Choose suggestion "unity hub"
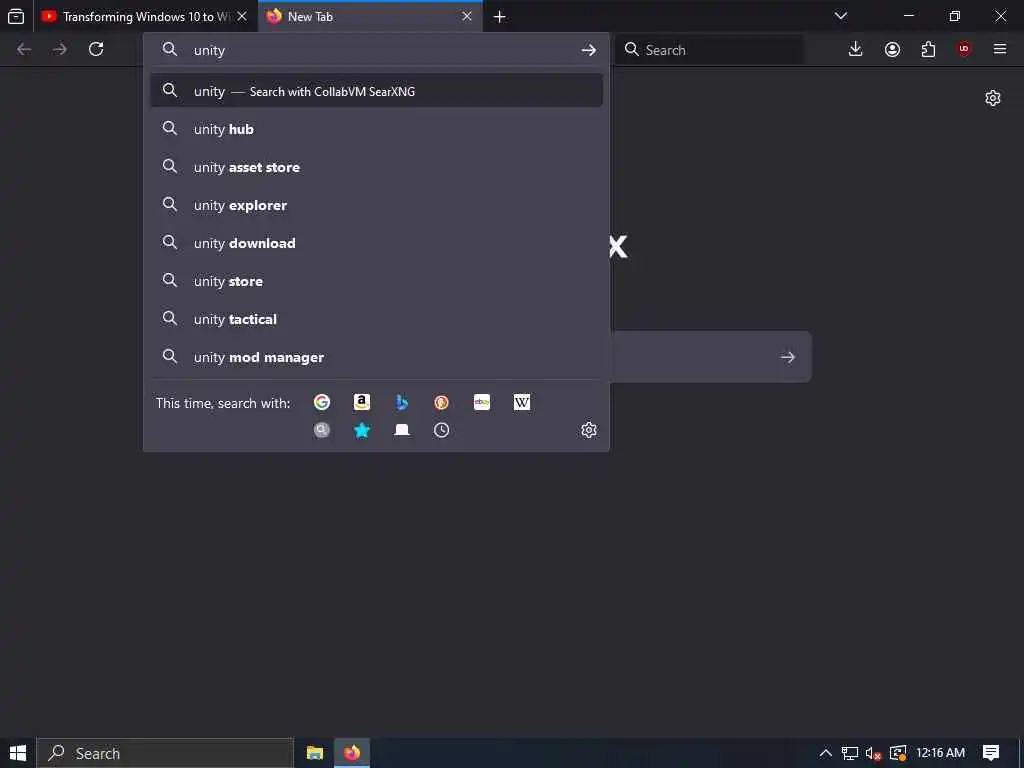 [x=376, y=129]
